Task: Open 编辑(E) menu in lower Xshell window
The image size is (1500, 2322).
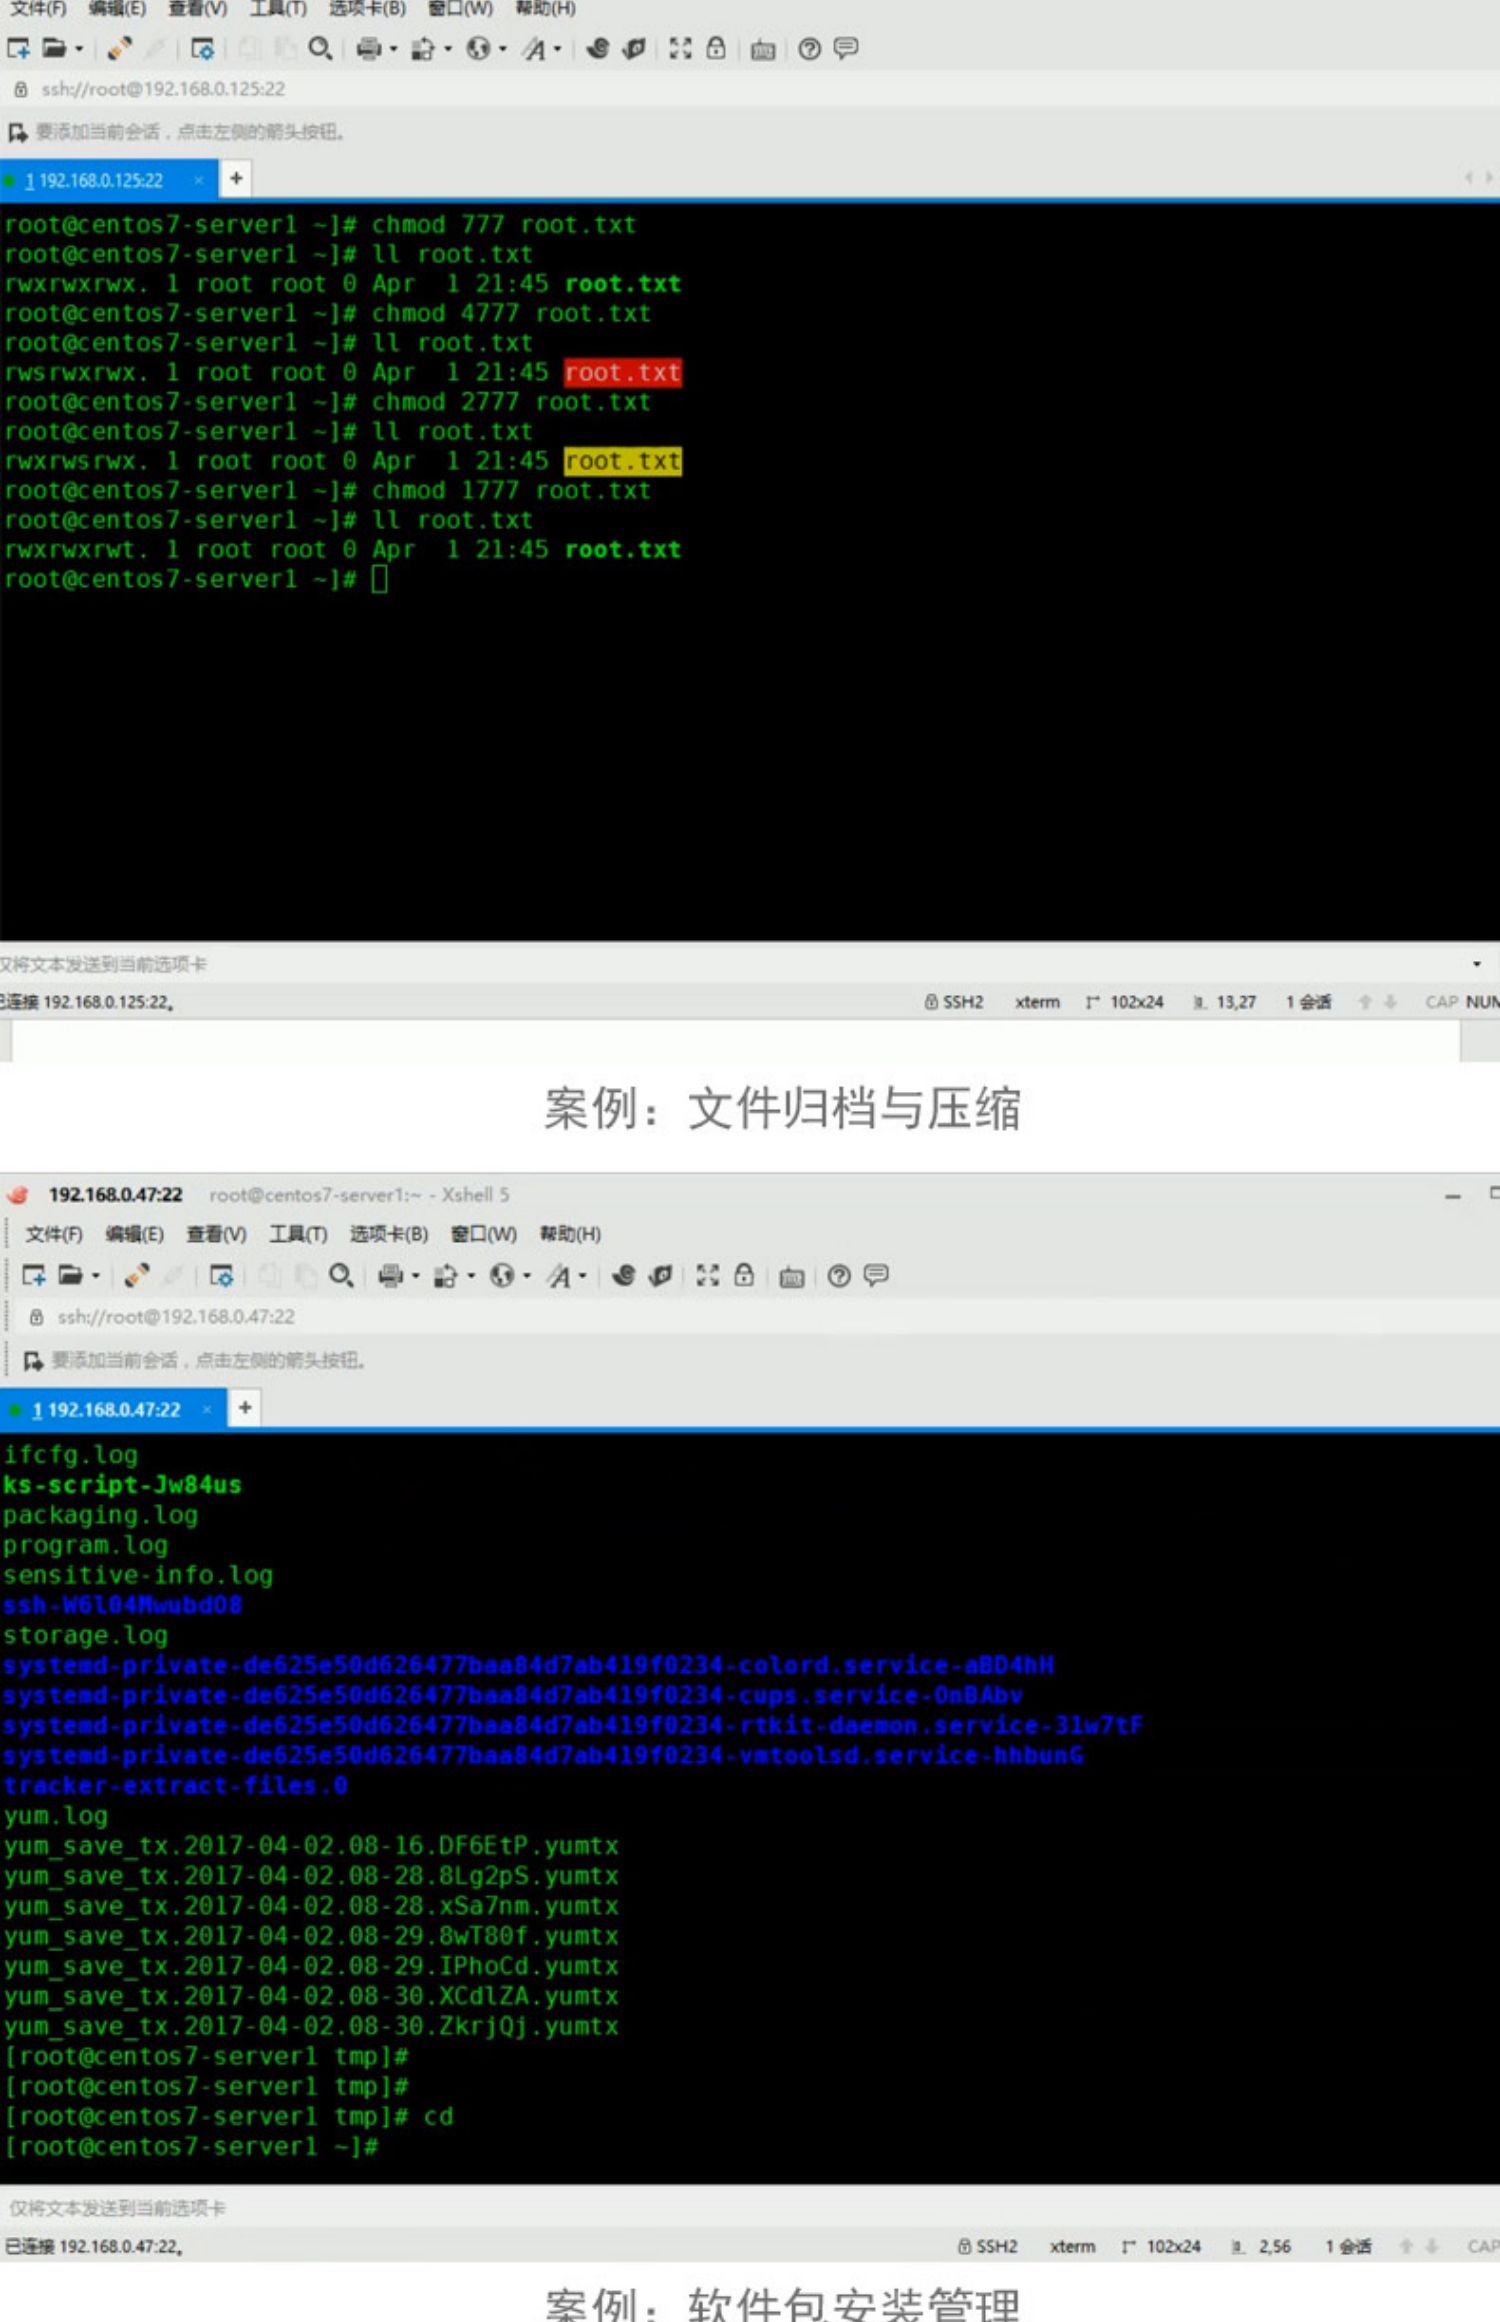Action: (x=134, y=1234)
